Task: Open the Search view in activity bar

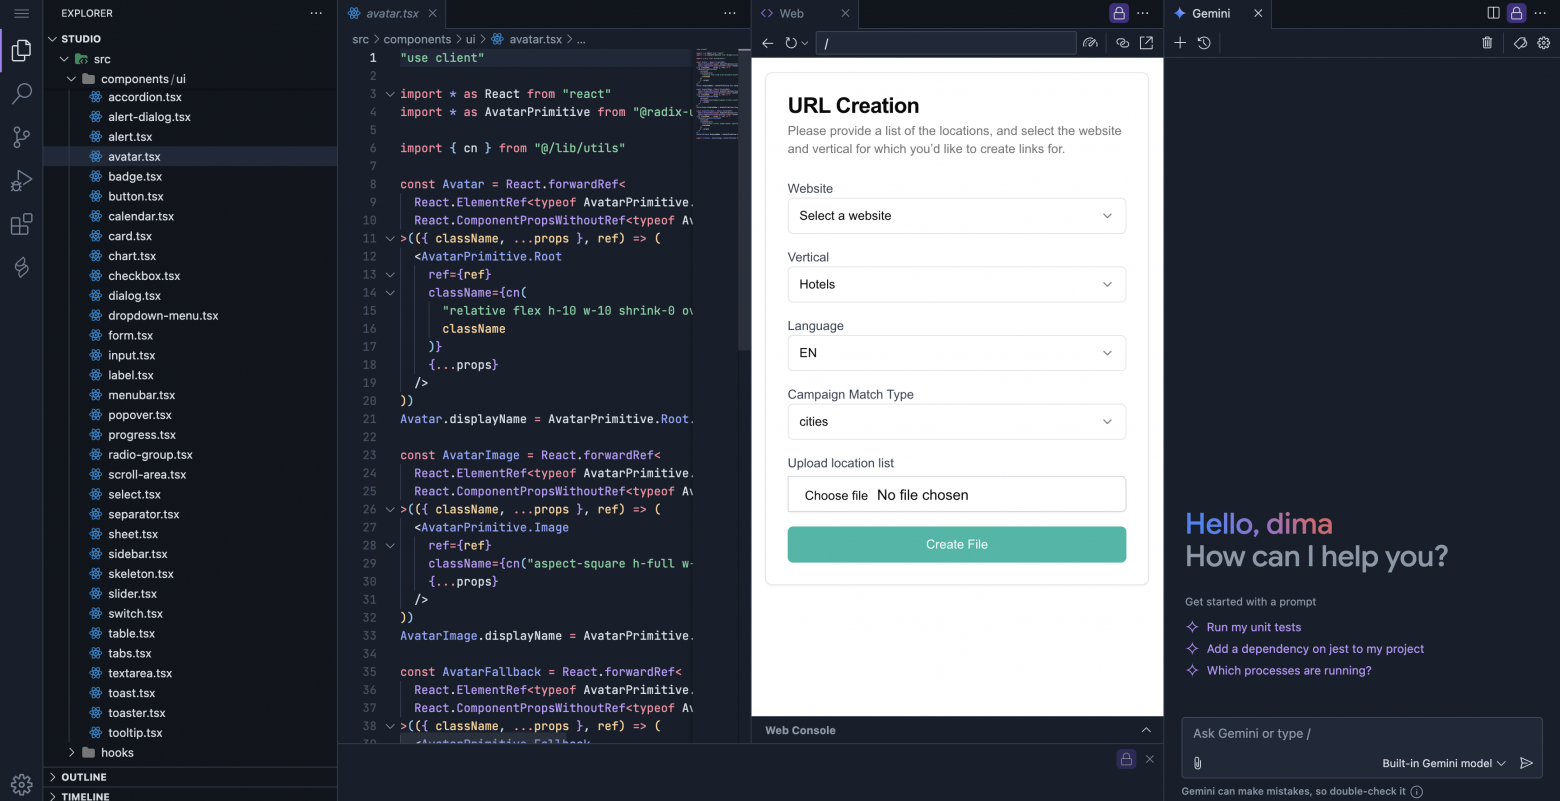Action: (x=21, y=94)
